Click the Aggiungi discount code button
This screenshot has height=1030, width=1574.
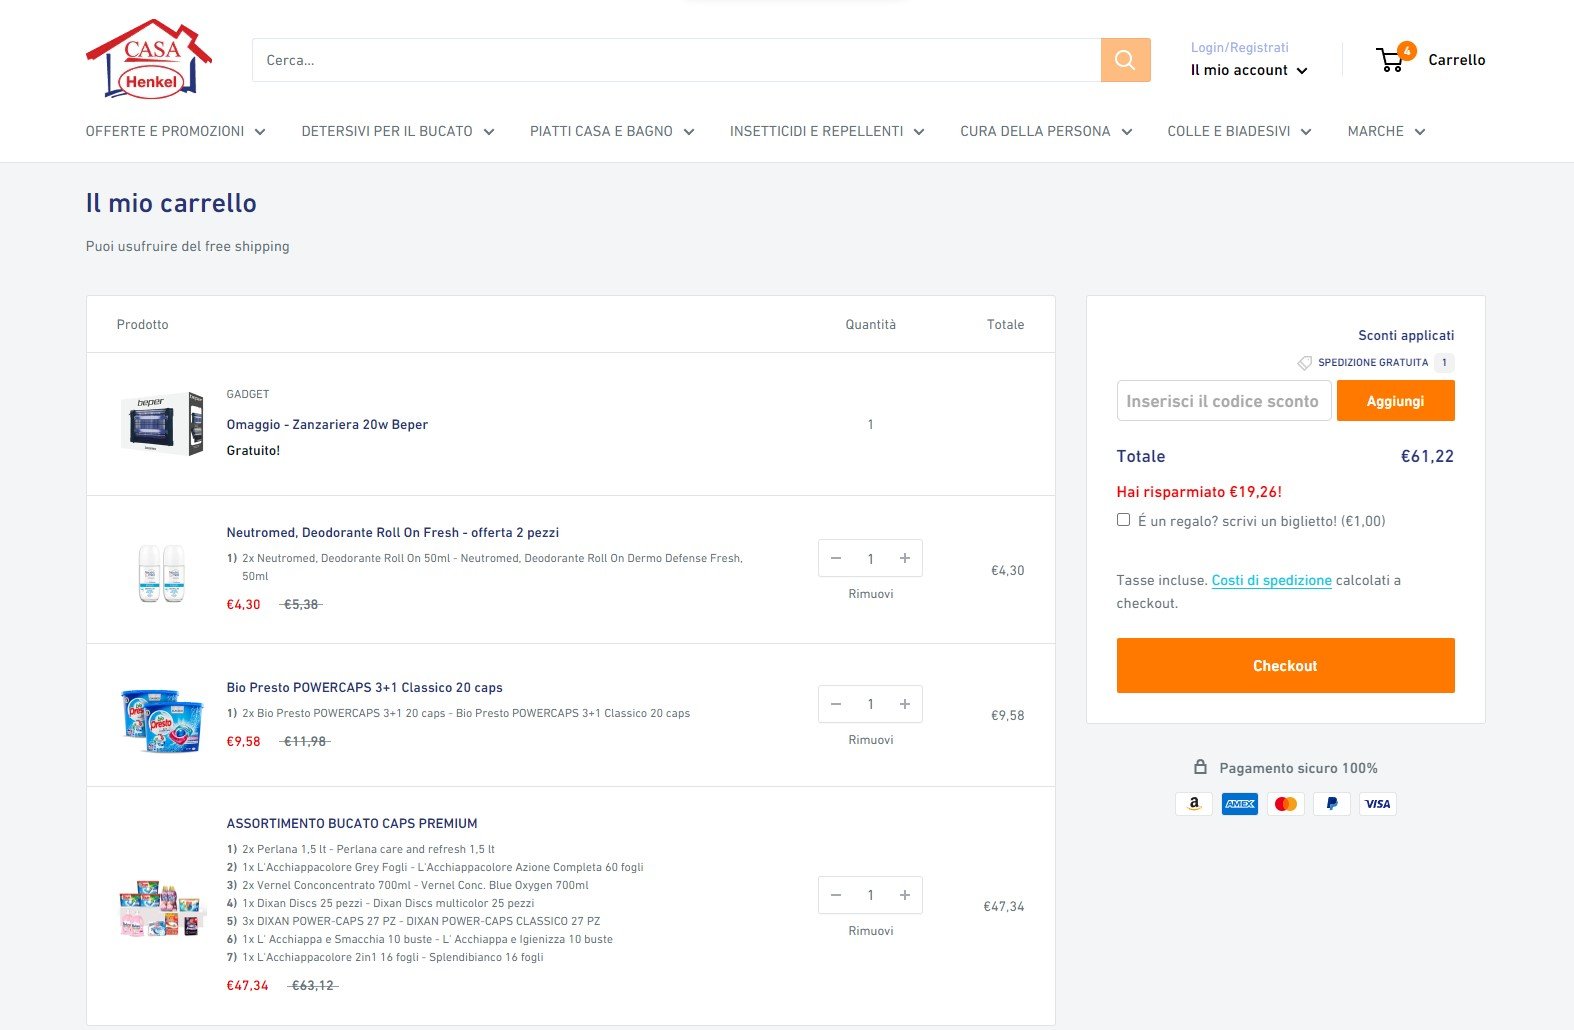point(1395,401)
